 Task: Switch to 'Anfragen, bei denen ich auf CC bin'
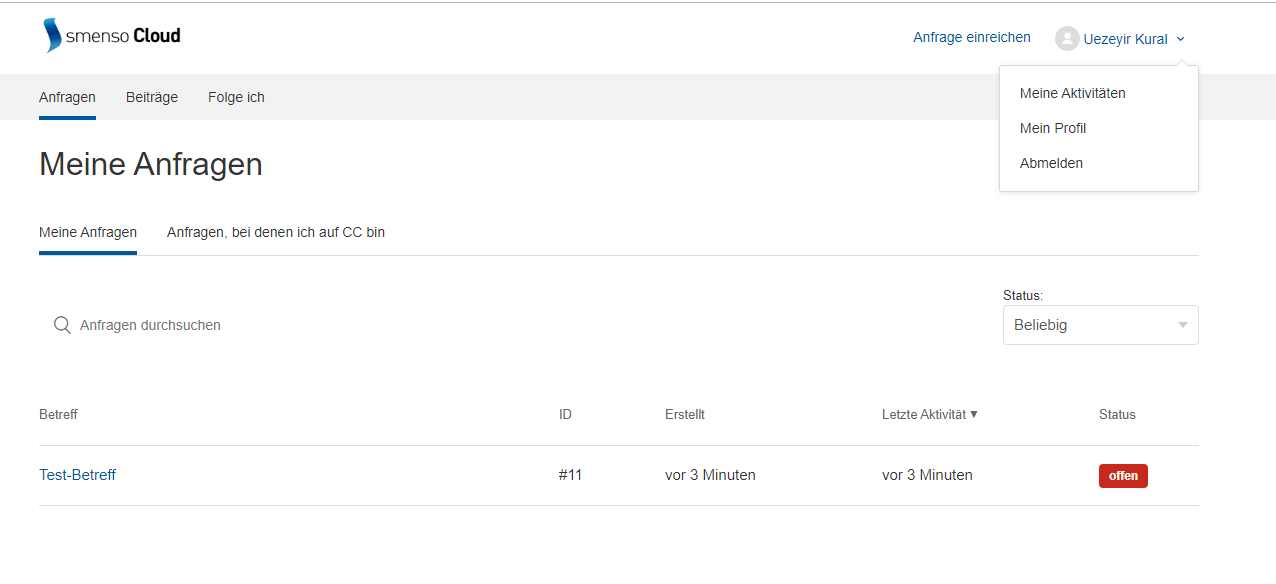(276, 232)
